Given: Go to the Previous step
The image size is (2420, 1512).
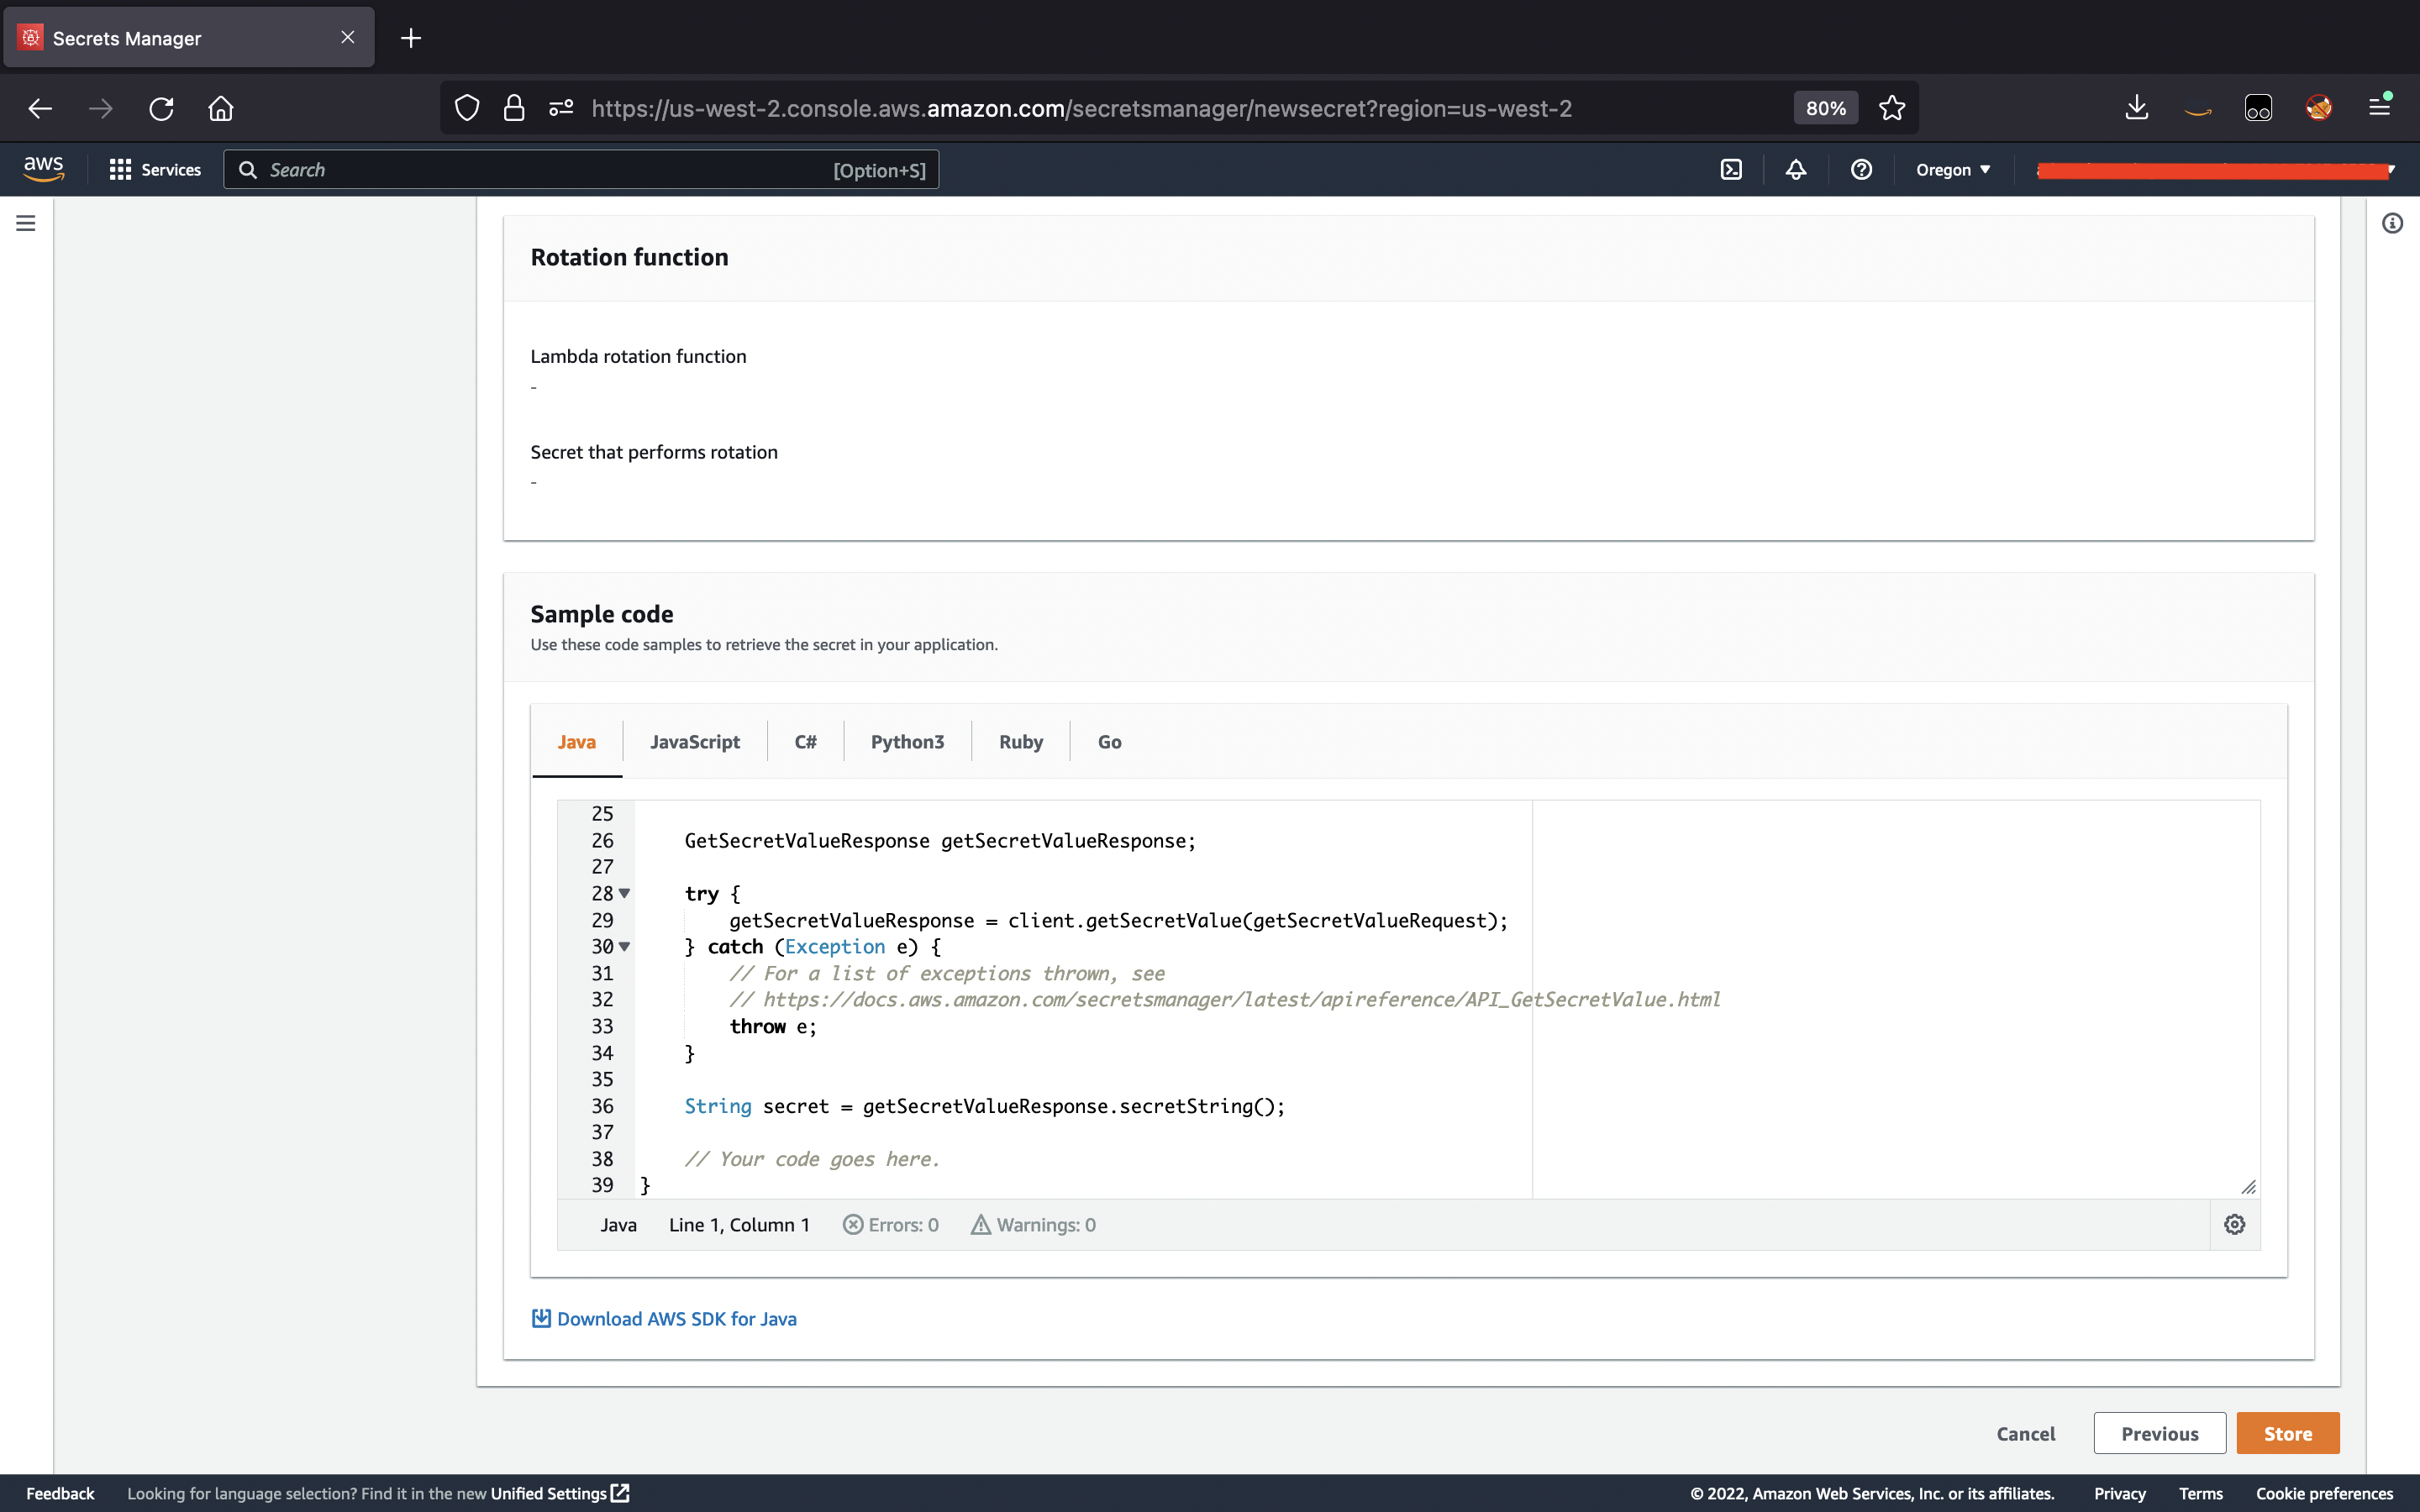Looking at the screenshot, I should pos(2160,1434).
